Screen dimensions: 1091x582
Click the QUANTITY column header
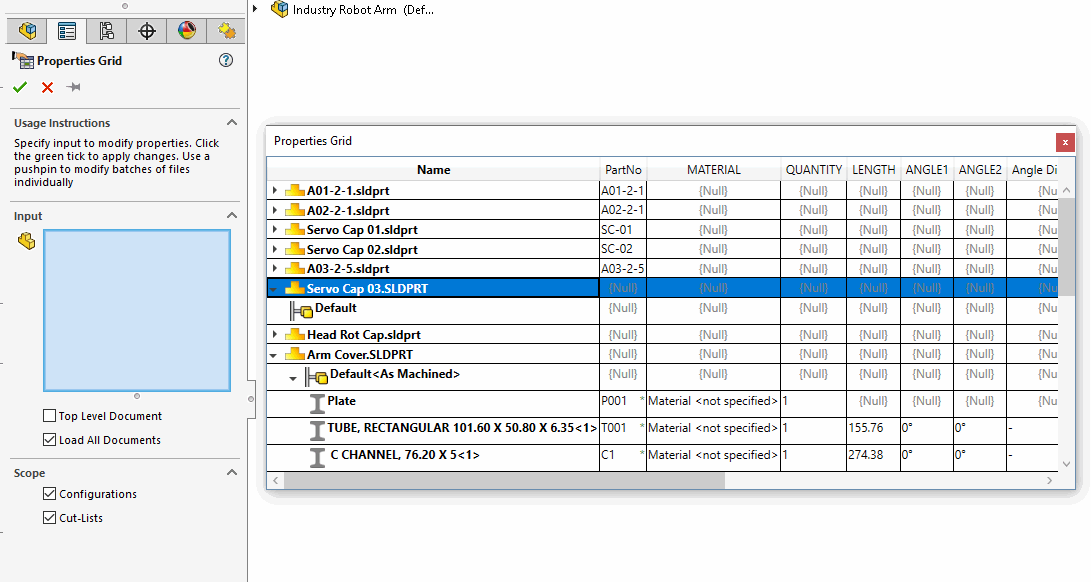[813, 170]
